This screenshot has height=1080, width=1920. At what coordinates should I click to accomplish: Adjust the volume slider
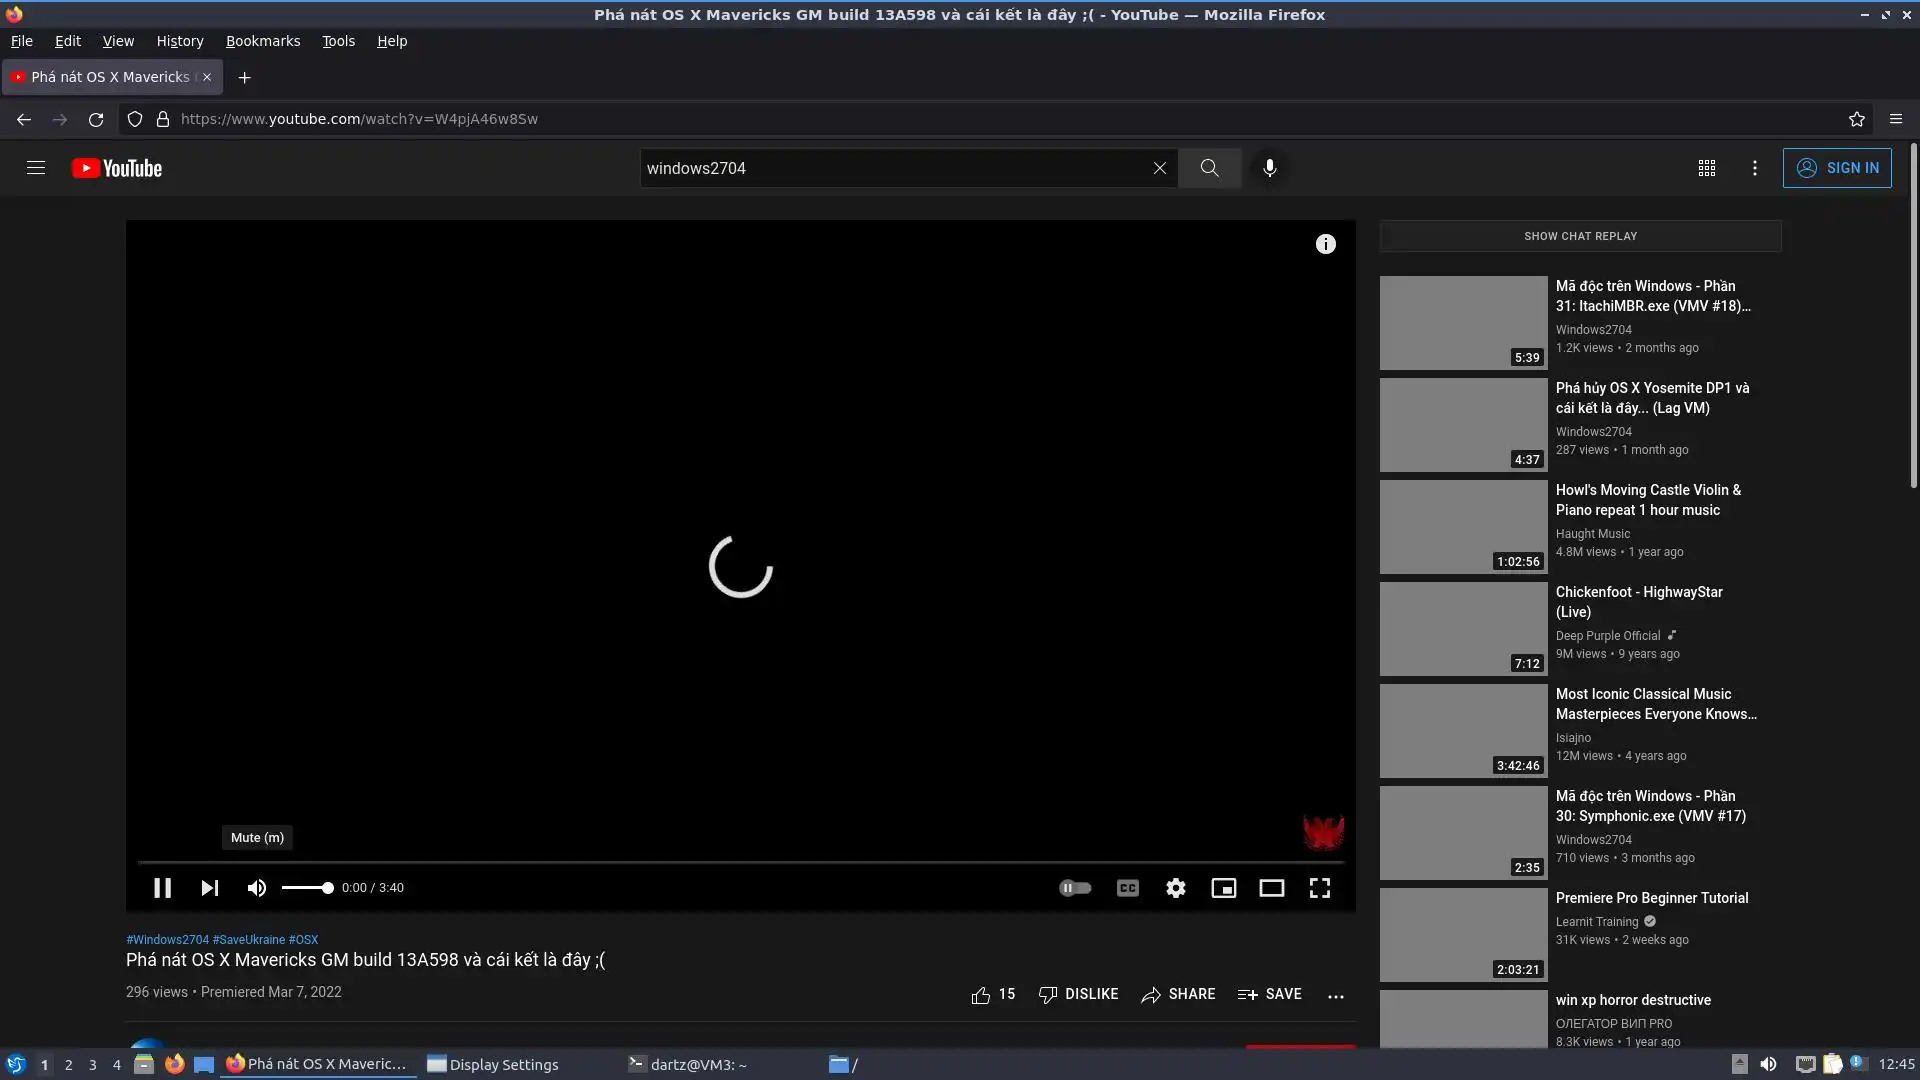coord(307,888)
